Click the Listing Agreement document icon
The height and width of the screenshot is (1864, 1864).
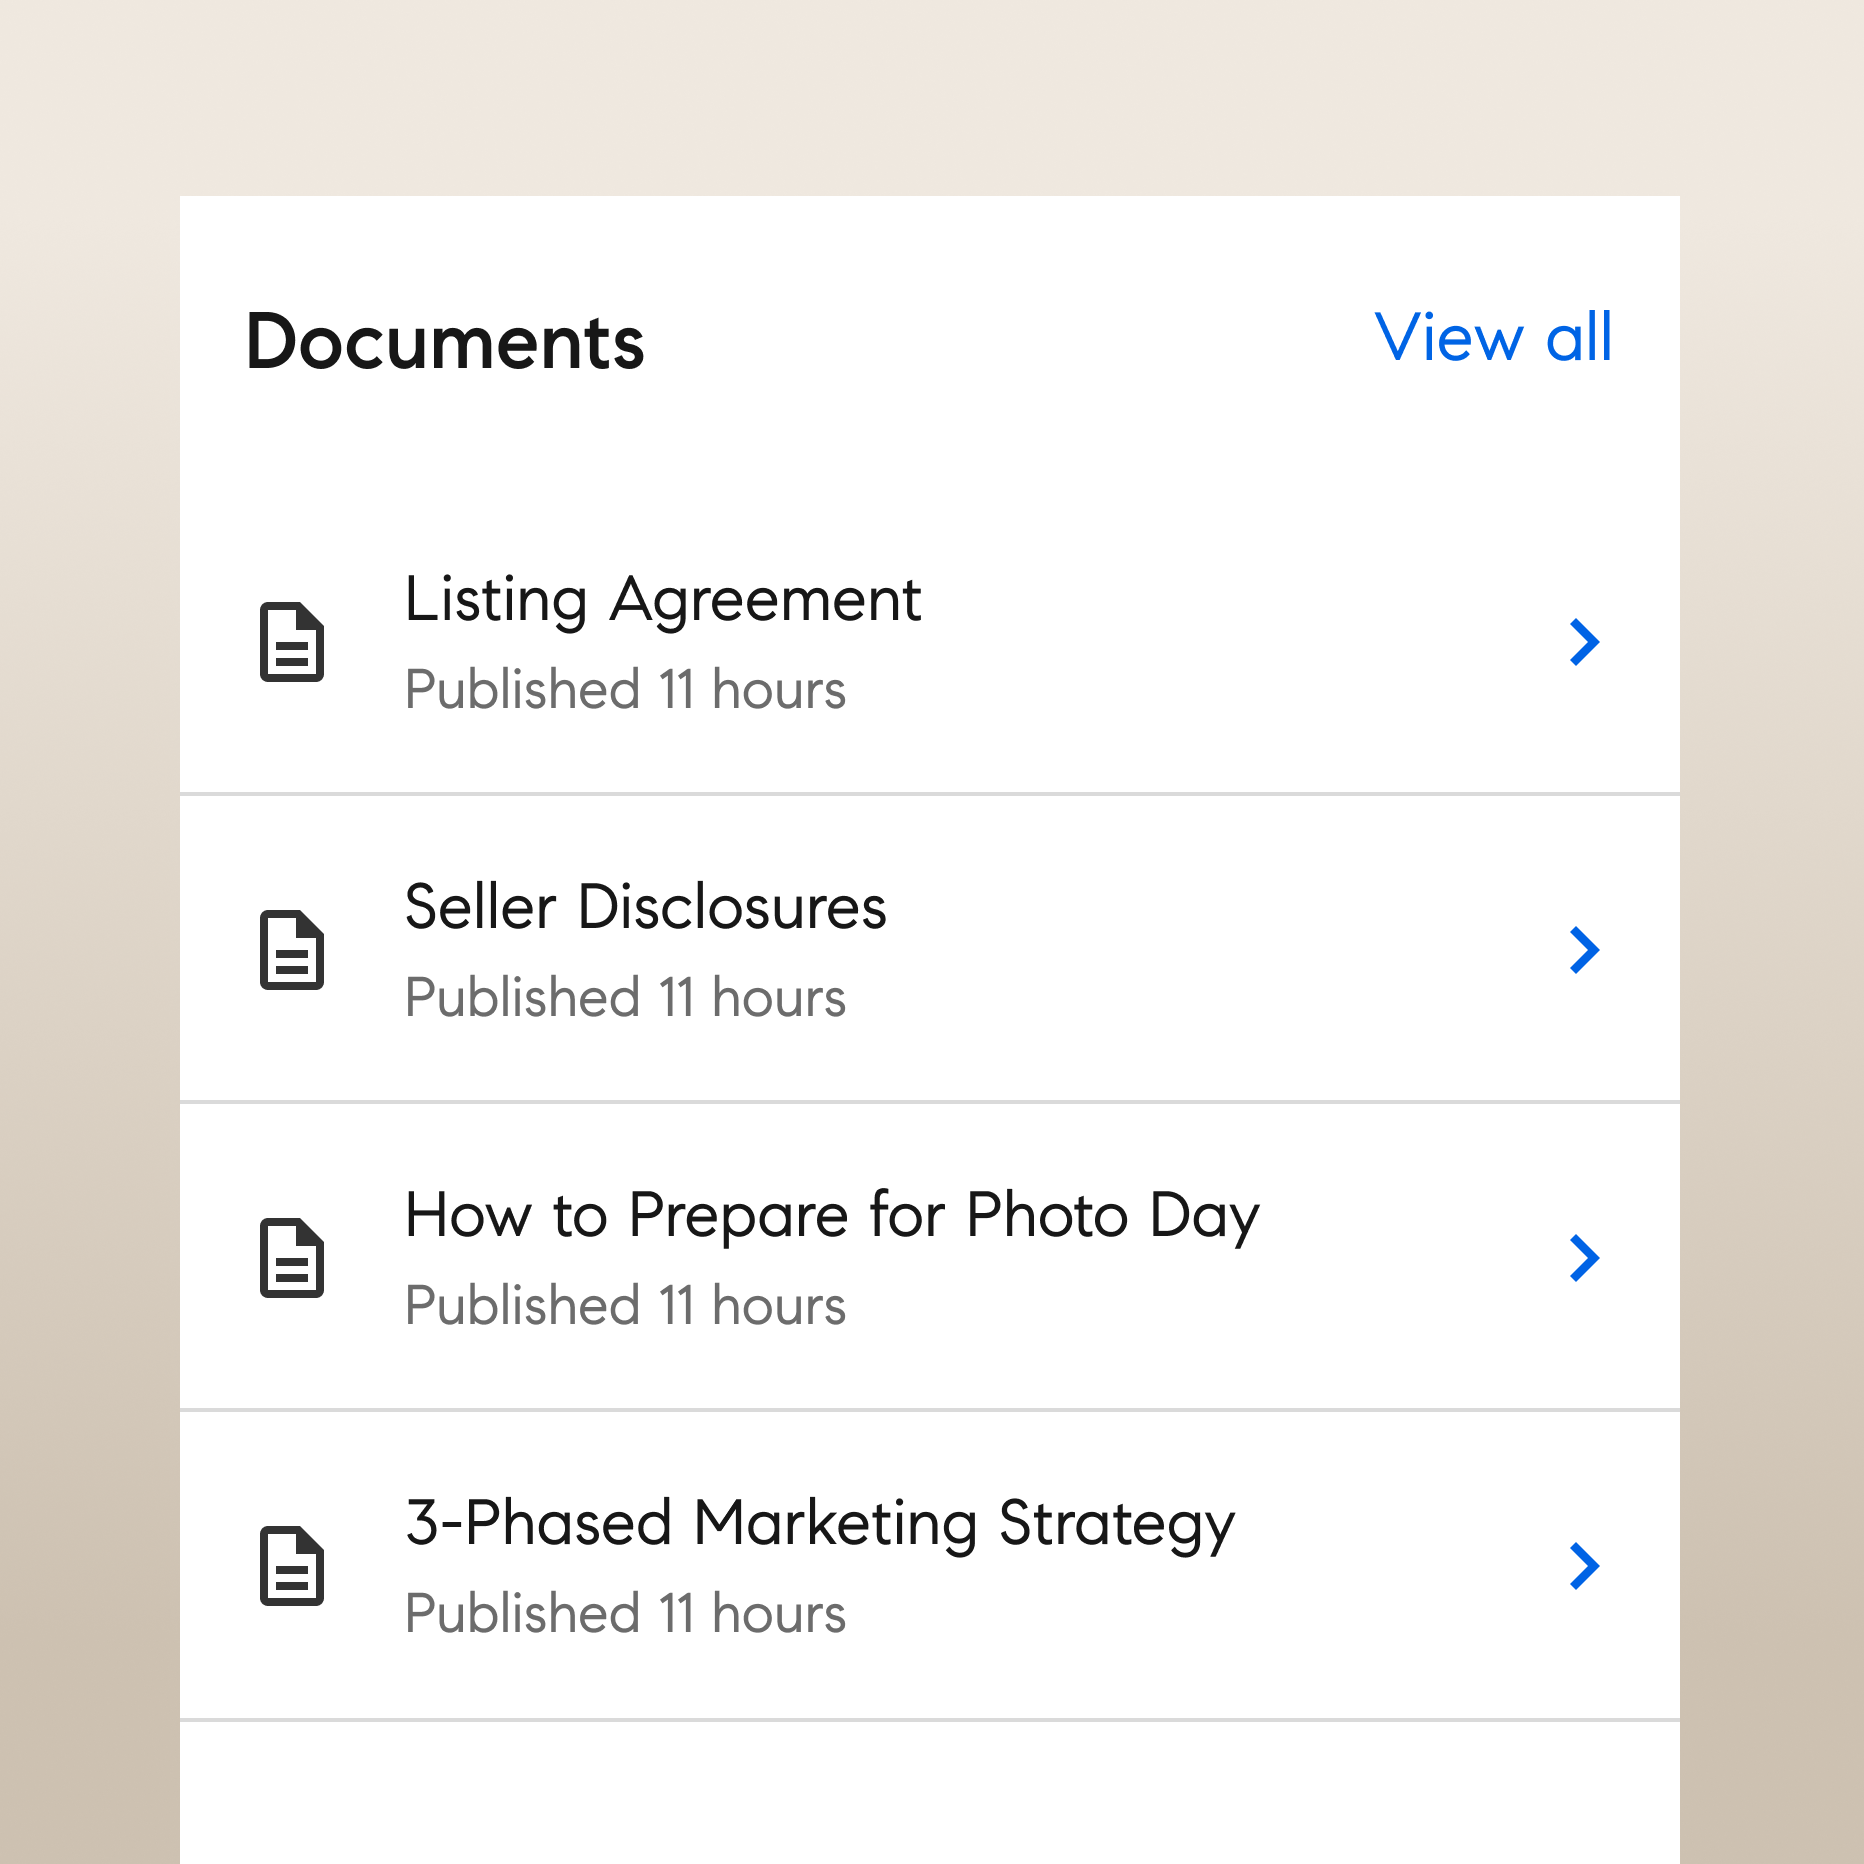[291, 642]
